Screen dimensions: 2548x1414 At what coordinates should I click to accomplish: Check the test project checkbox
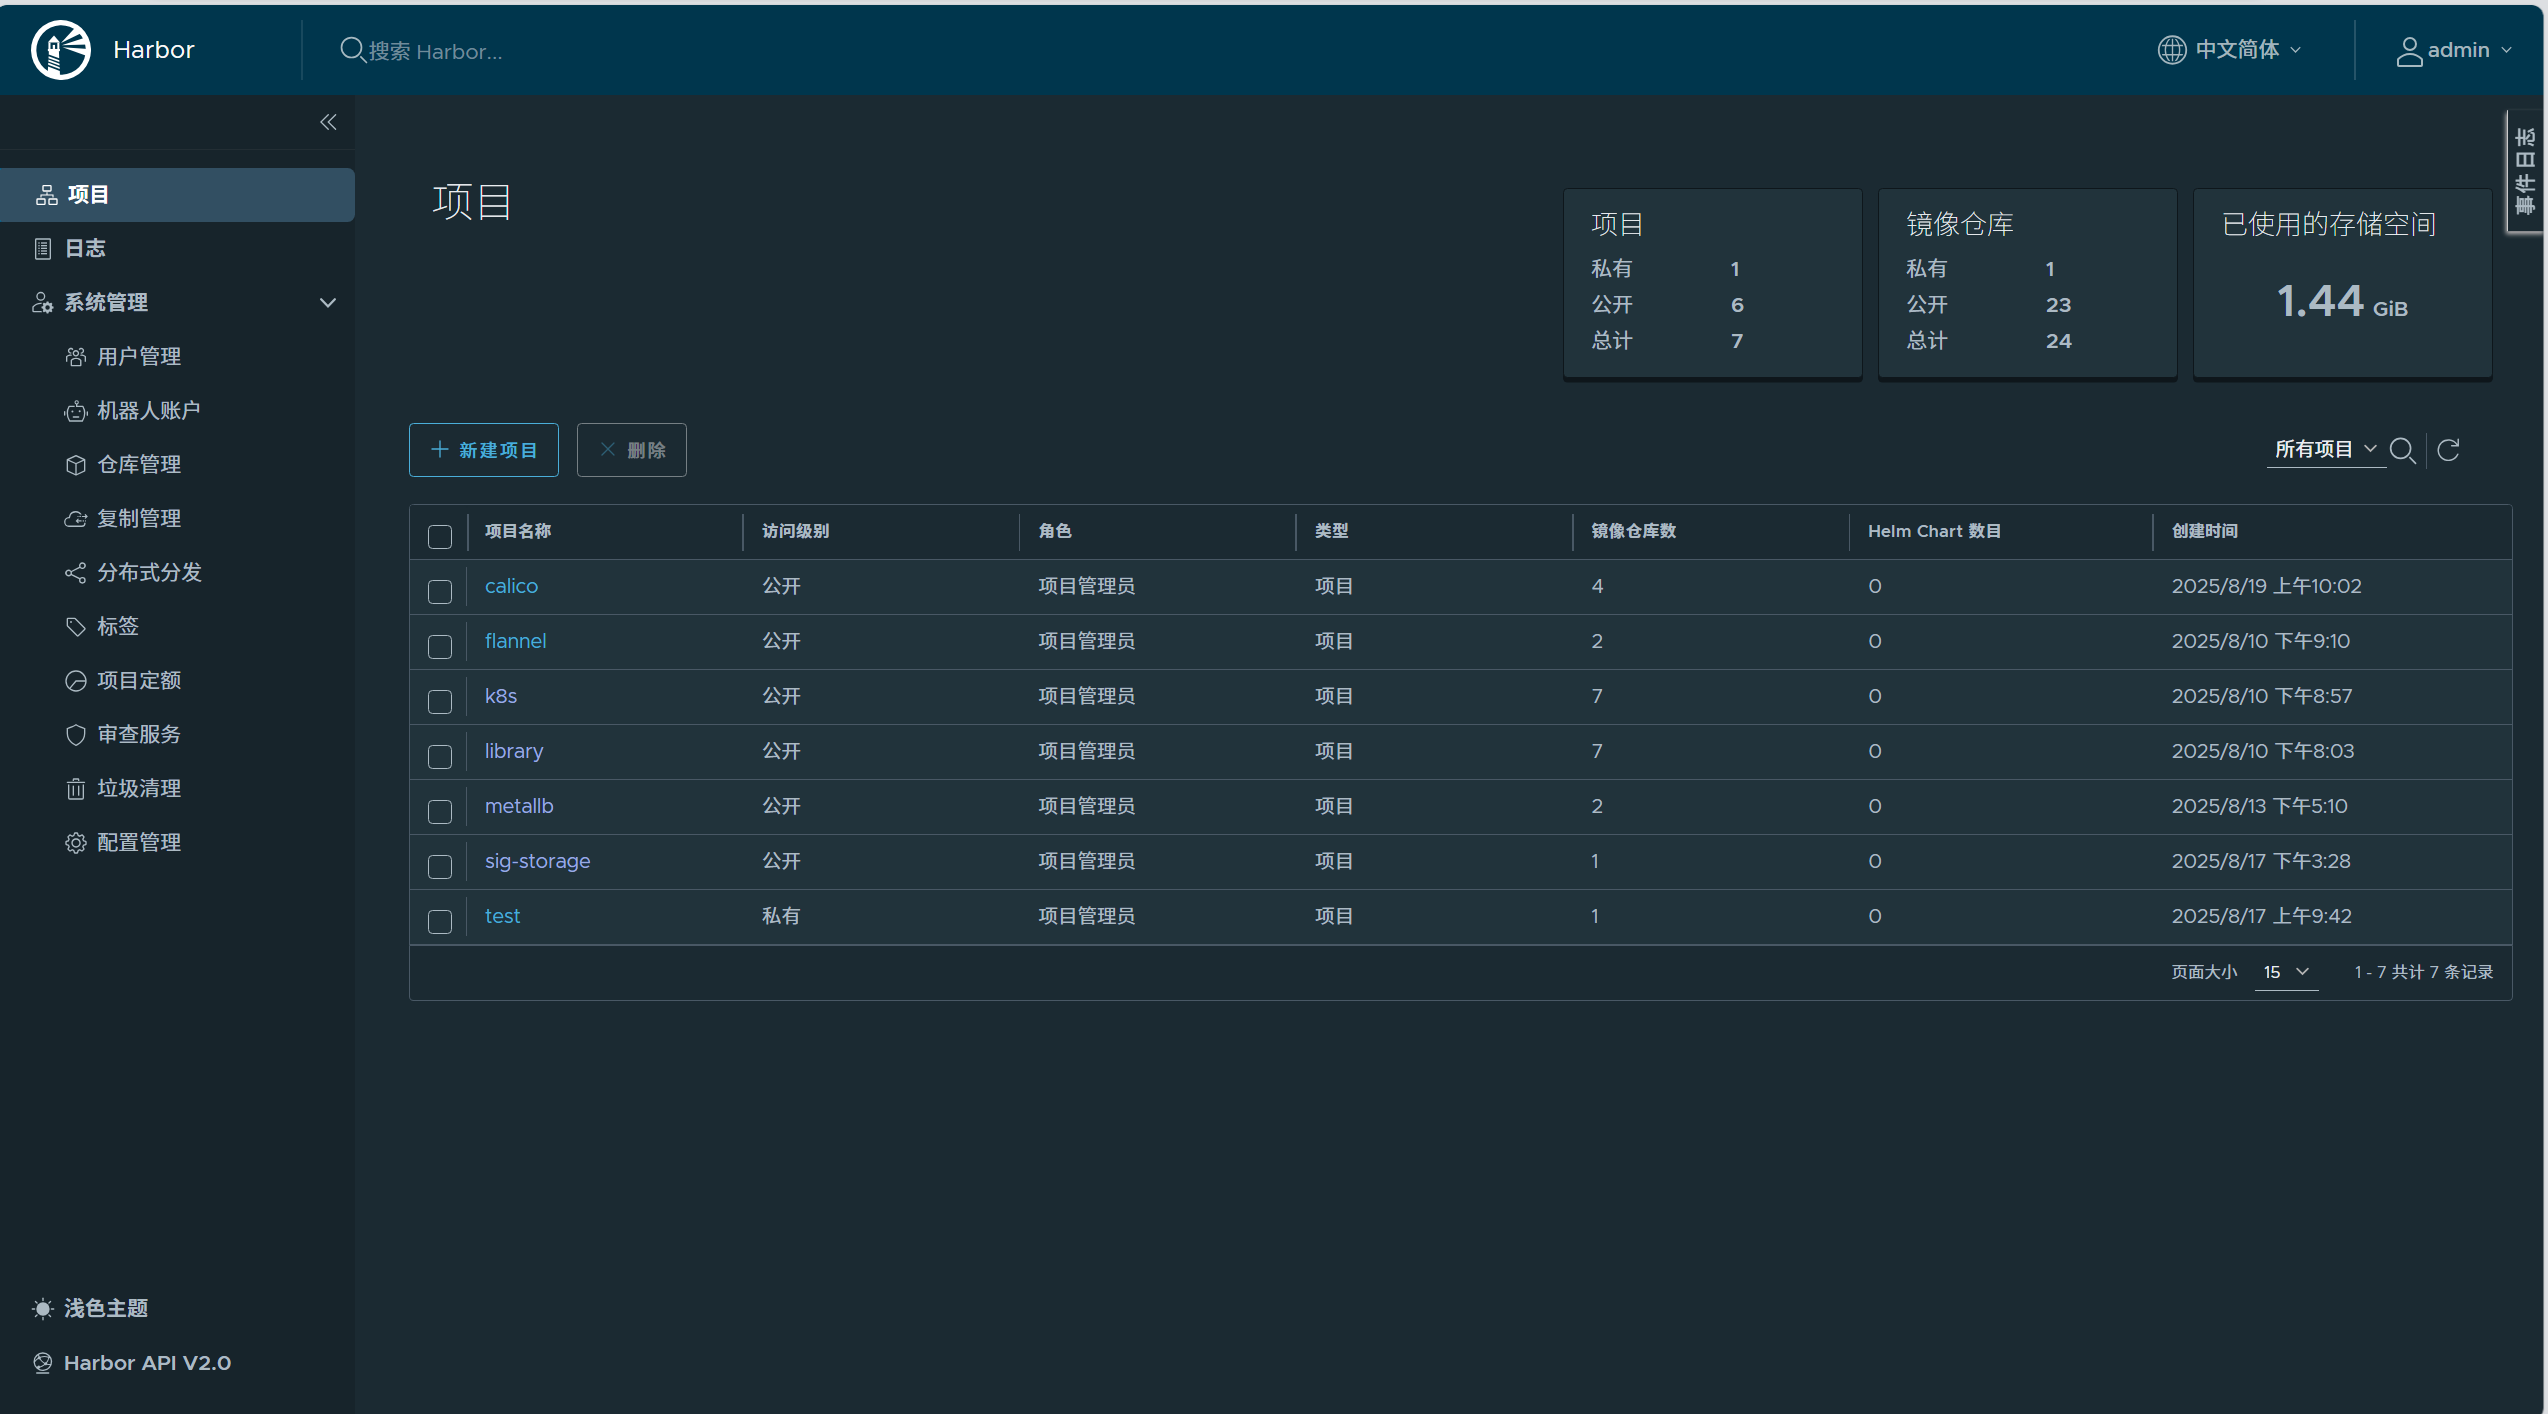440,921
